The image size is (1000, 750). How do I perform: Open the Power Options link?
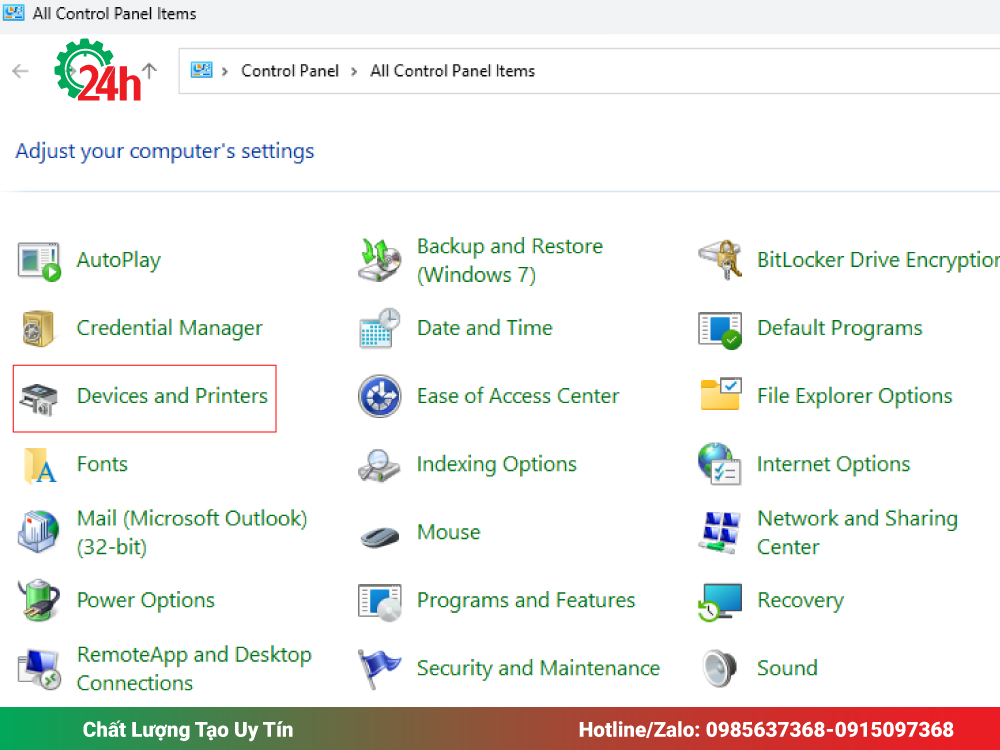pyautogui.click(x=145, y=600)
